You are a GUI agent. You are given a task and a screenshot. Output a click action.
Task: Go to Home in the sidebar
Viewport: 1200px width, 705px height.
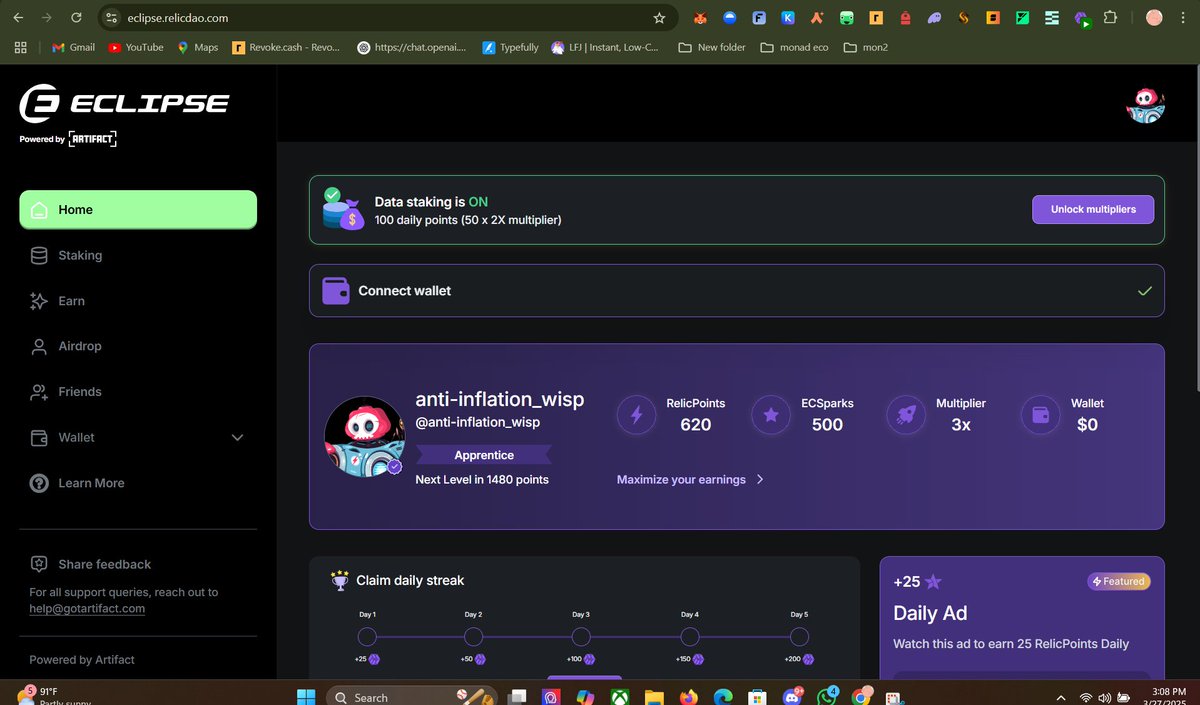[x=138, y=210]
